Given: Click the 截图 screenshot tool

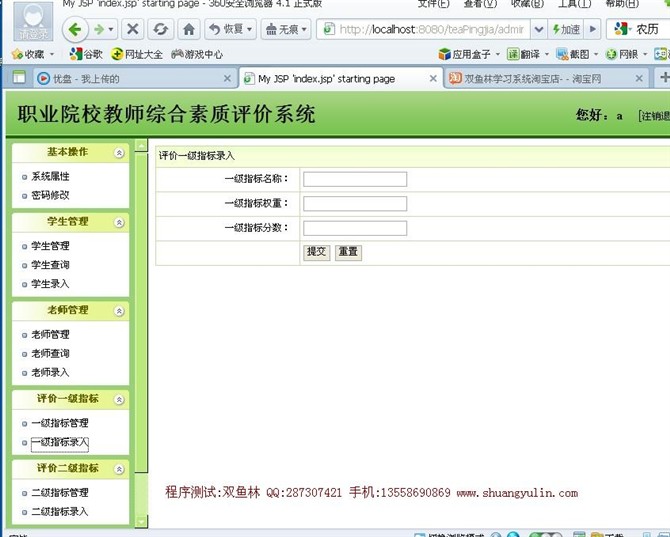Looking at the screenshot, I should pyautogui.click(x=573, y=54).
